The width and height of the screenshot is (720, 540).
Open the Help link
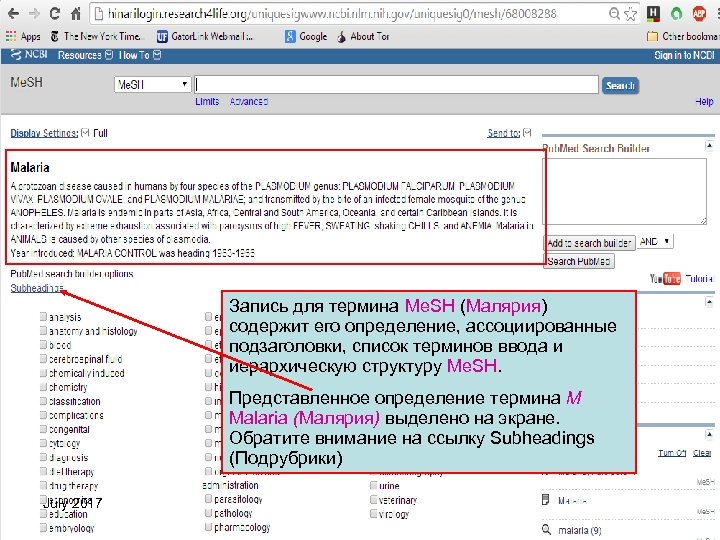(704, 101)
